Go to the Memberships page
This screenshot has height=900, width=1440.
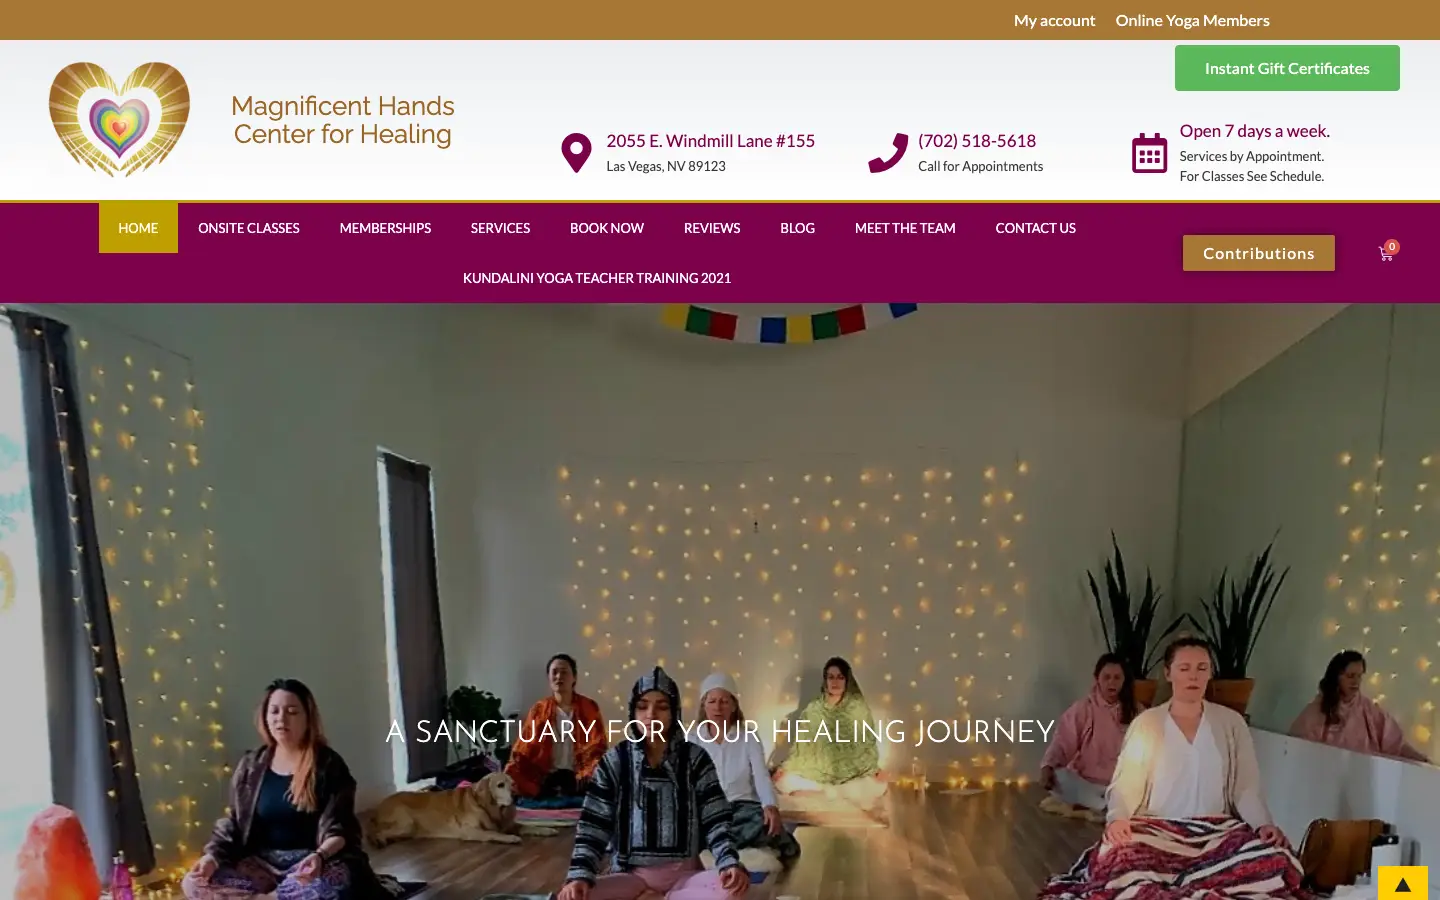(x=385, y=228)
